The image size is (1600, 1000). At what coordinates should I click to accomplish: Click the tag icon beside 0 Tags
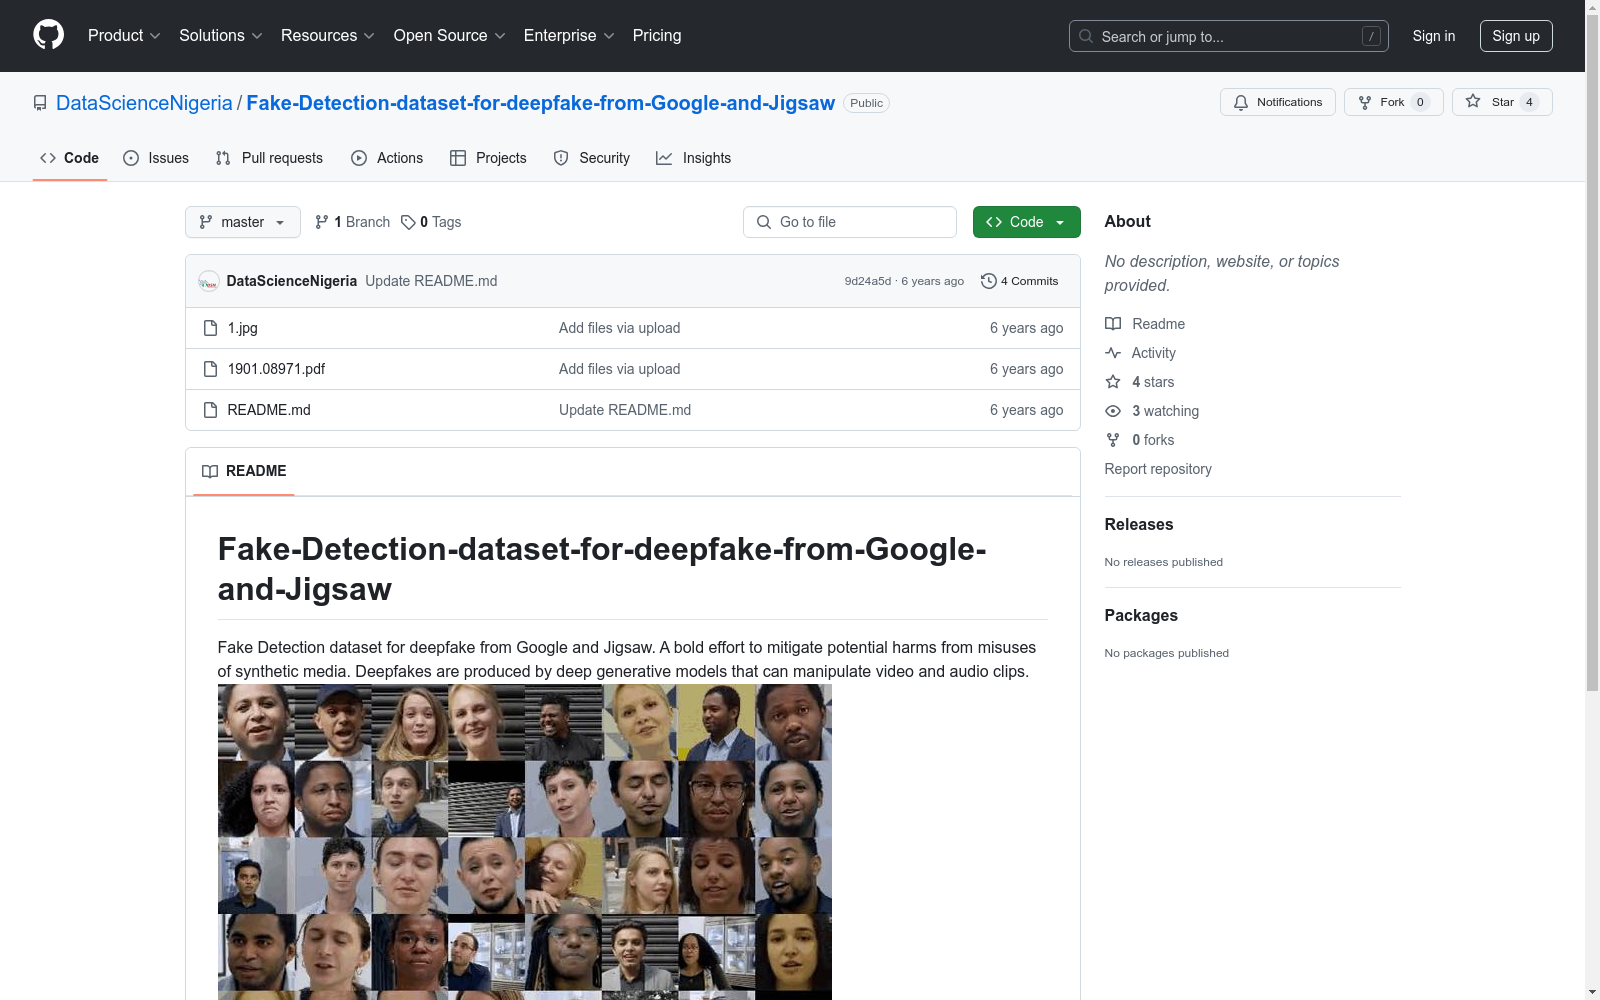click(408, 222)
